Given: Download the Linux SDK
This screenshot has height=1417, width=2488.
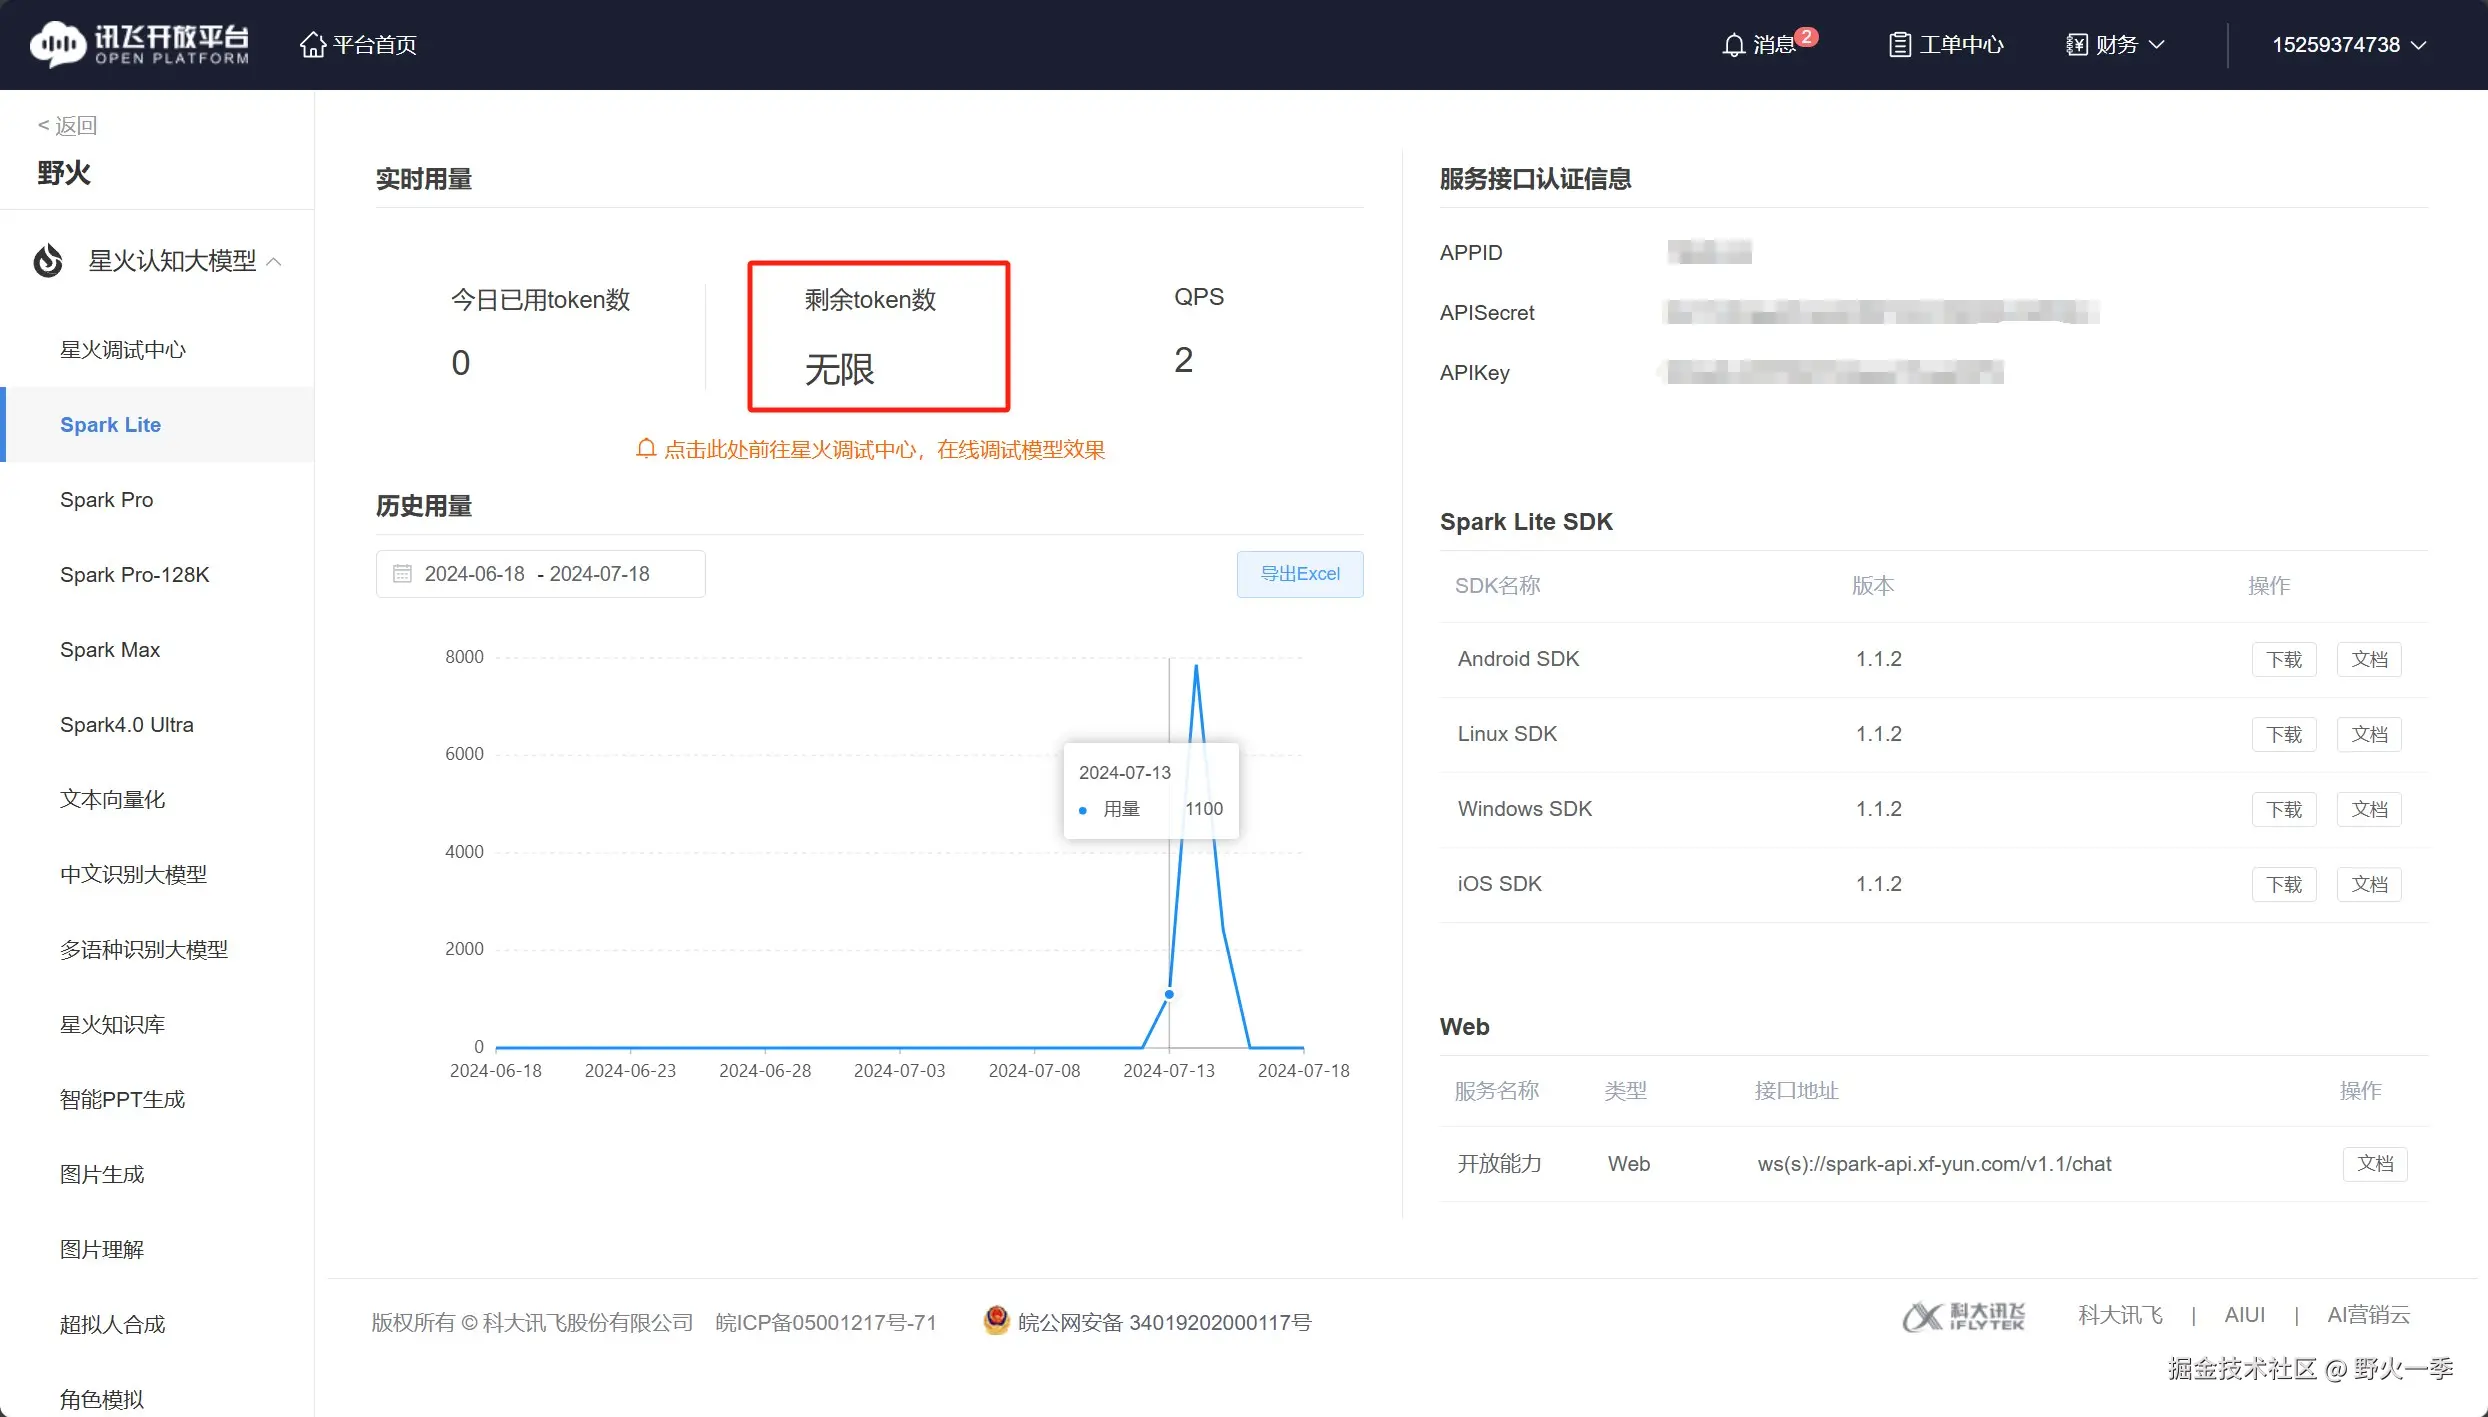Looking at the screenshot, I should coord(2284,735).
